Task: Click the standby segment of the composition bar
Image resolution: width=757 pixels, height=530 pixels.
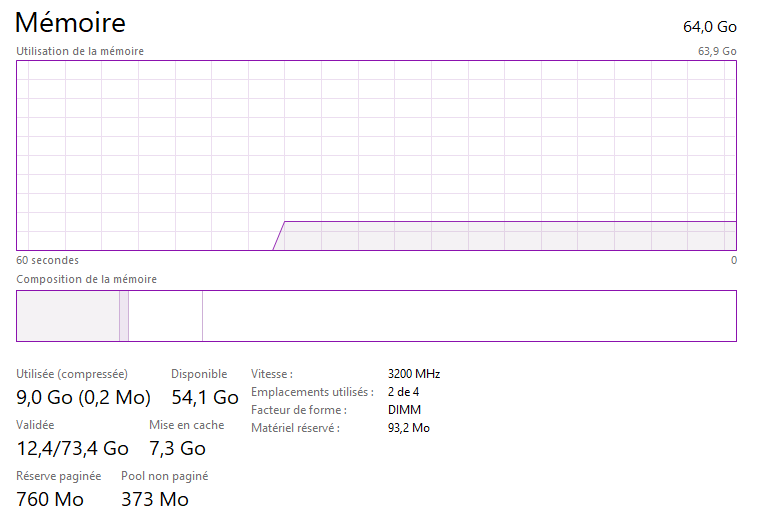Action: click(165, 316)
